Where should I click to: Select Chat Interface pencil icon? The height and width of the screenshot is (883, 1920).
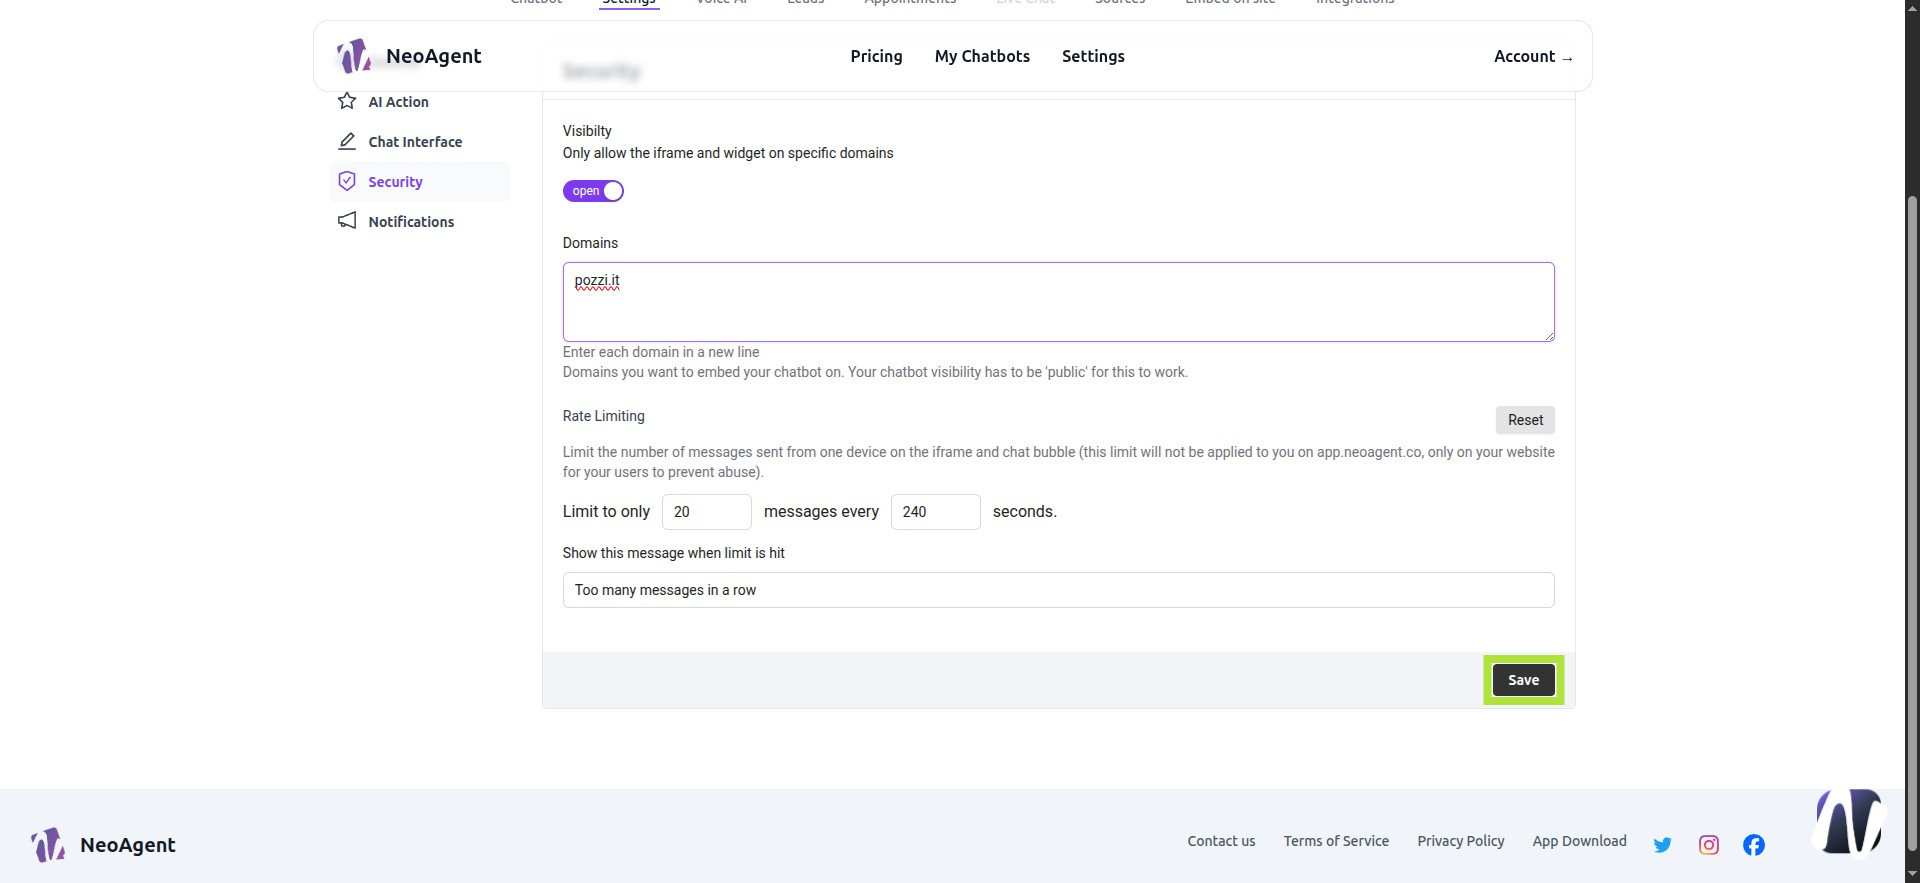click(x=347, y=141)
